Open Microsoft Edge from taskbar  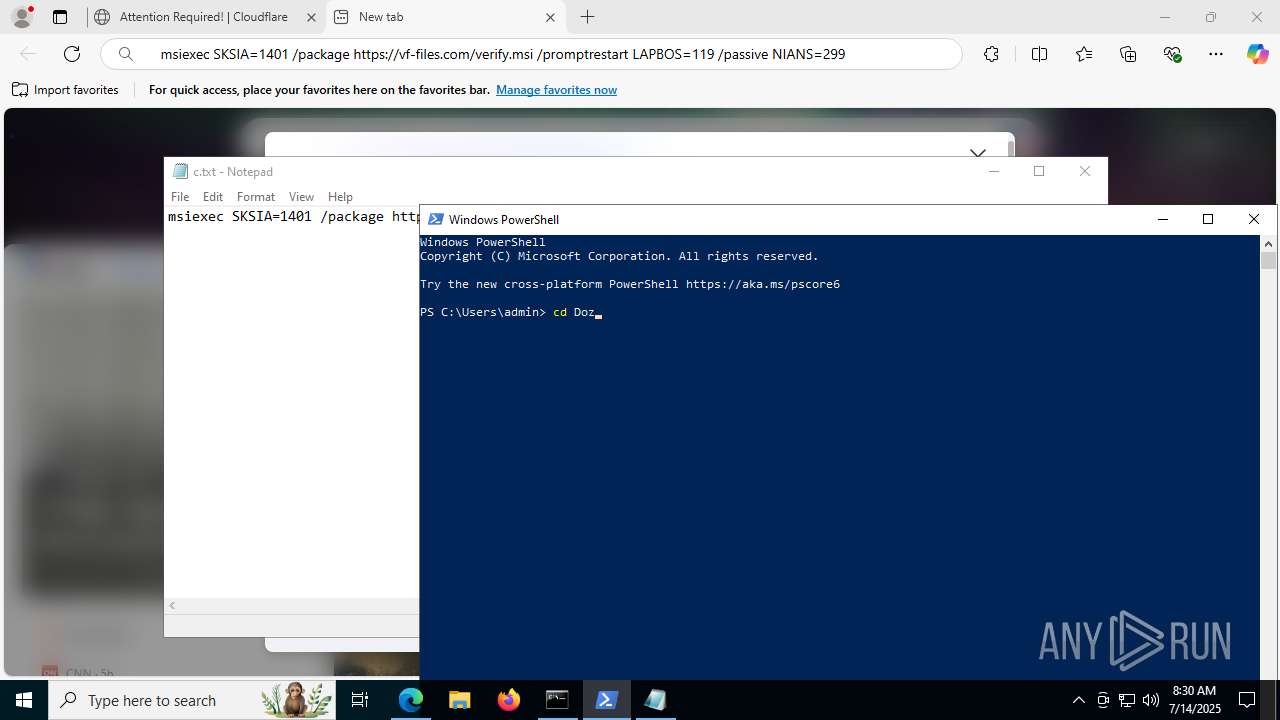(411, 700)
